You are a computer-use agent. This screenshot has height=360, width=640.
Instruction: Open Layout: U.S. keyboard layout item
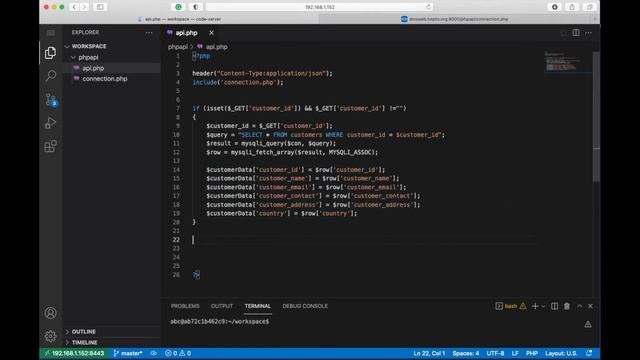click(x=561, y=353)
